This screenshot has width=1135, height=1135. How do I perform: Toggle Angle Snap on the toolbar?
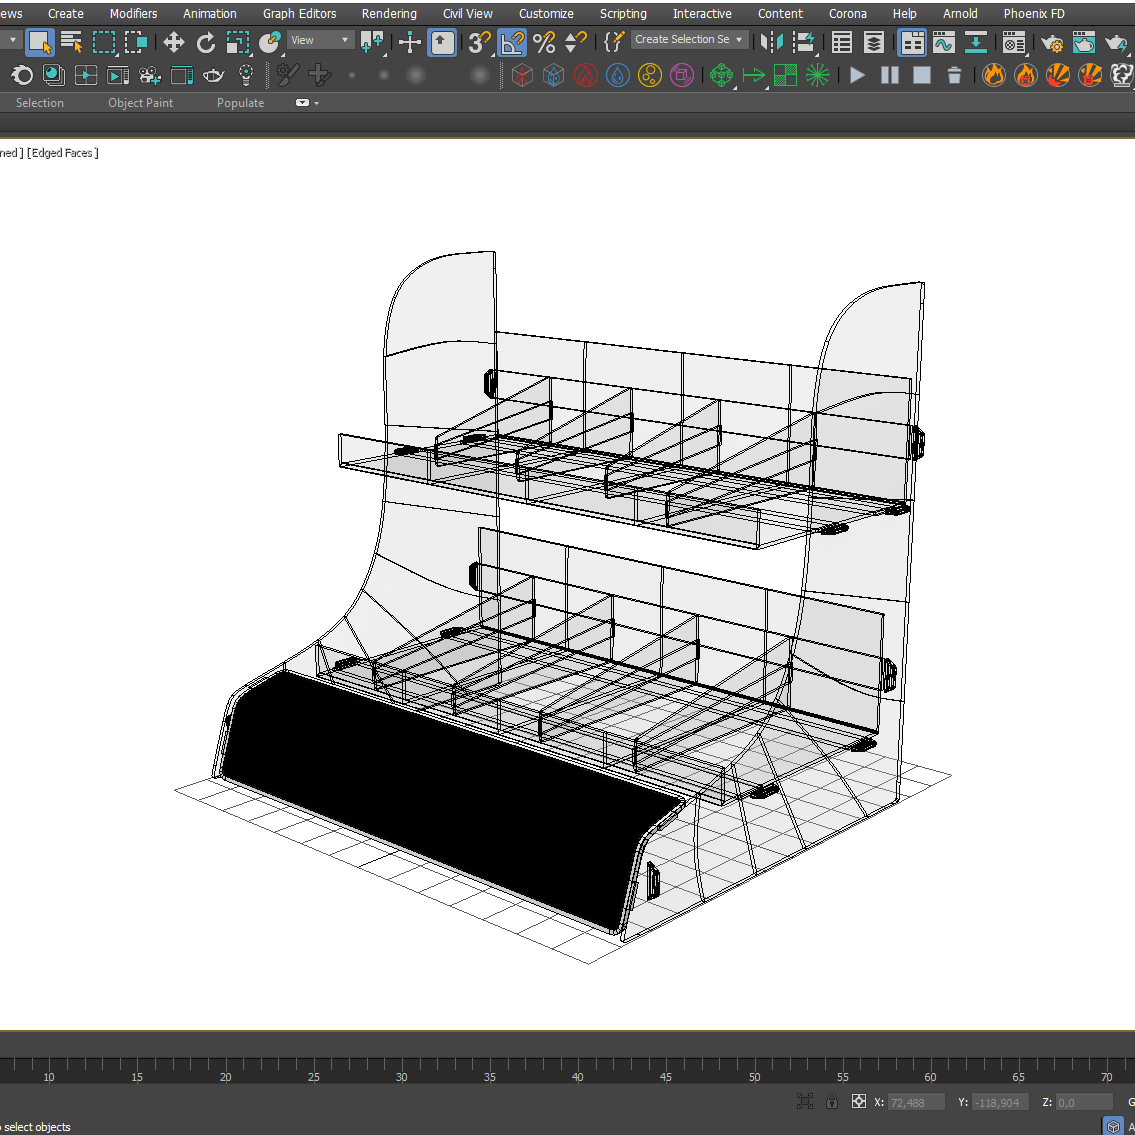[x=512, y=42]
